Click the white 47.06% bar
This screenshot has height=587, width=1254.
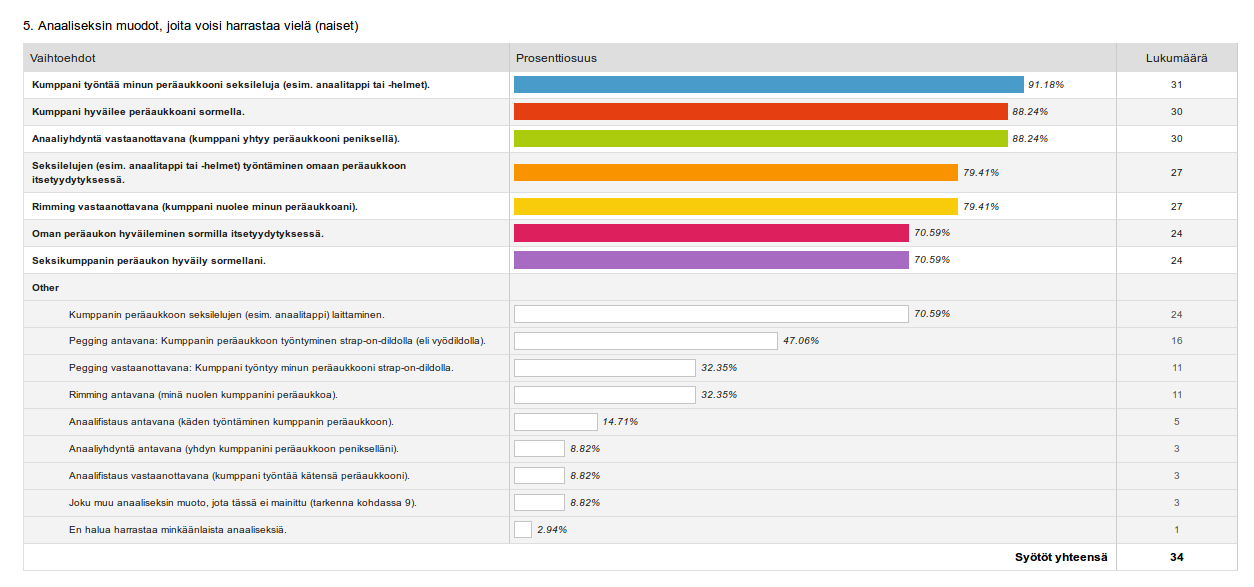click(x=645, y=341)
